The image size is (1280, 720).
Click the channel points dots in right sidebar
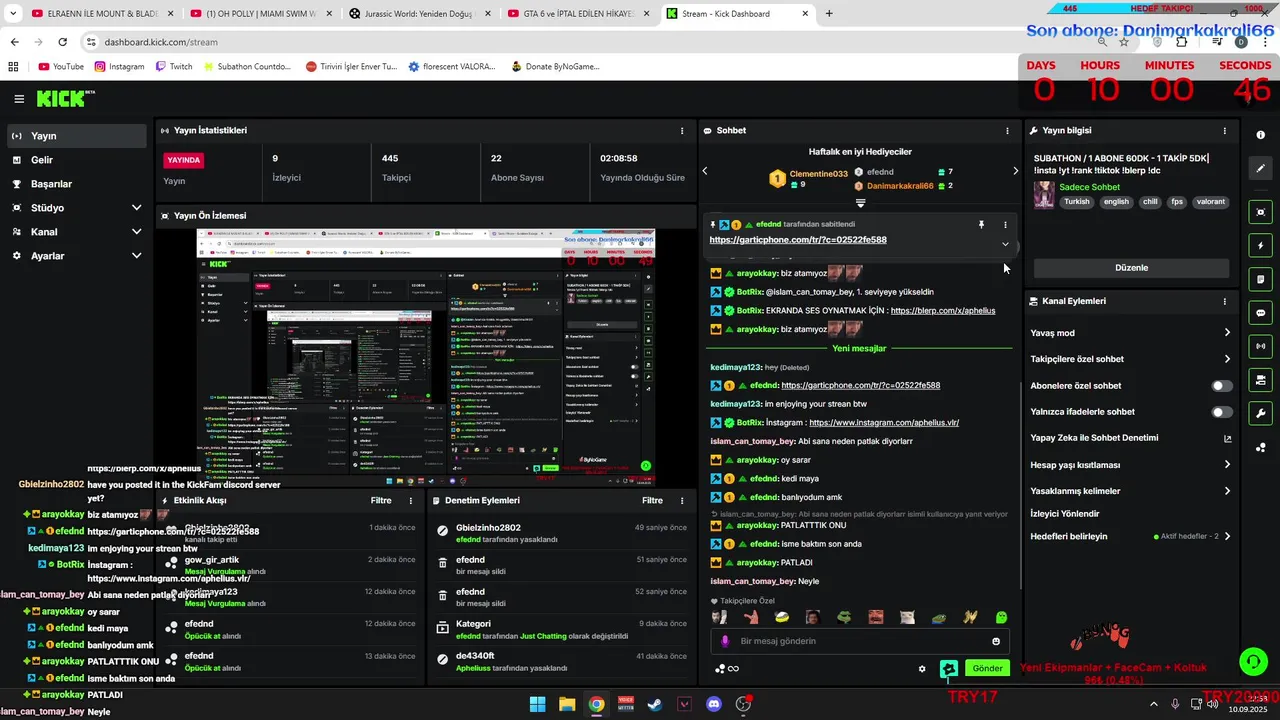click(x=1261, y=447)
